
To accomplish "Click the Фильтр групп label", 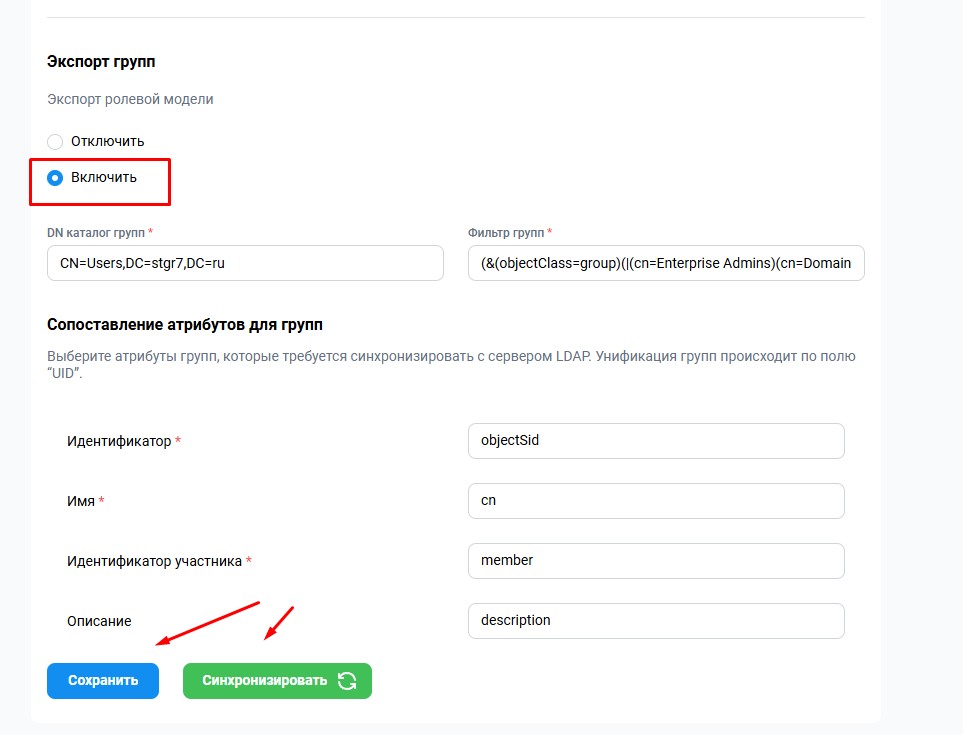I will tap(506, 233).
